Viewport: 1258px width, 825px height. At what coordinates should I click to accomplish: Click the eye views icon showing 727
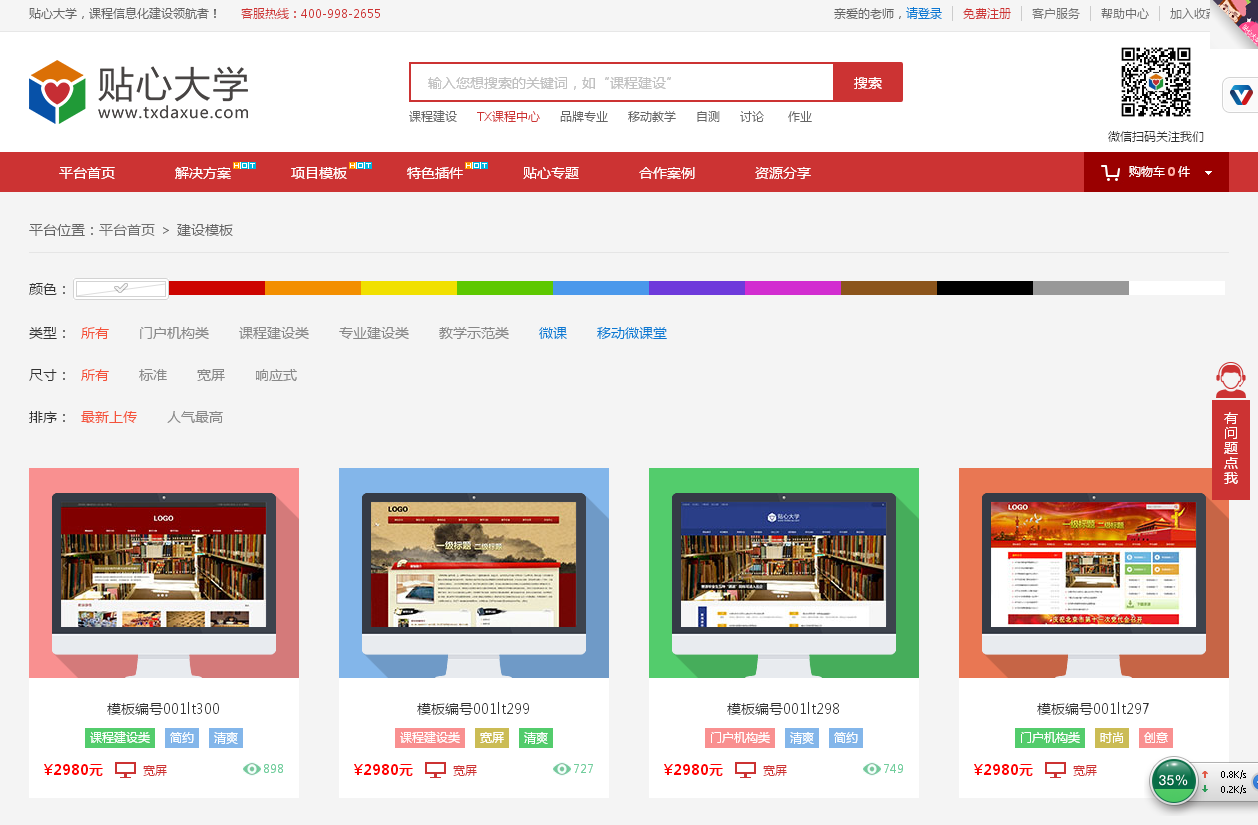[x=562, y=769]
